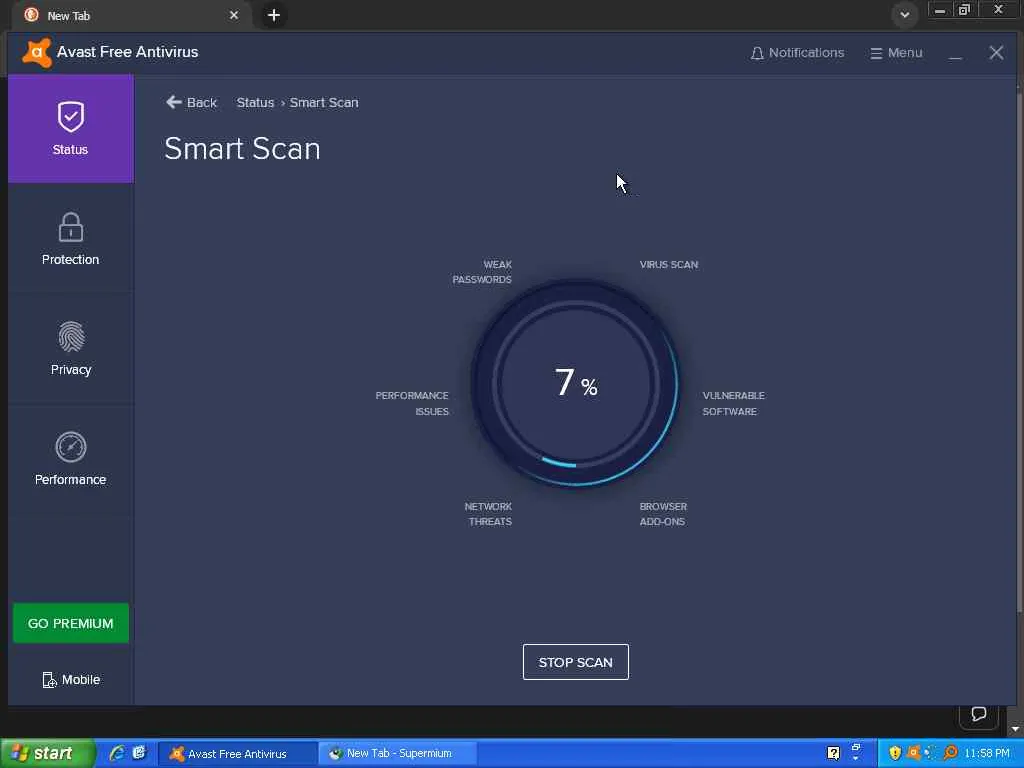
Task: Click the second quick launch icon
Action: (139, 753)
